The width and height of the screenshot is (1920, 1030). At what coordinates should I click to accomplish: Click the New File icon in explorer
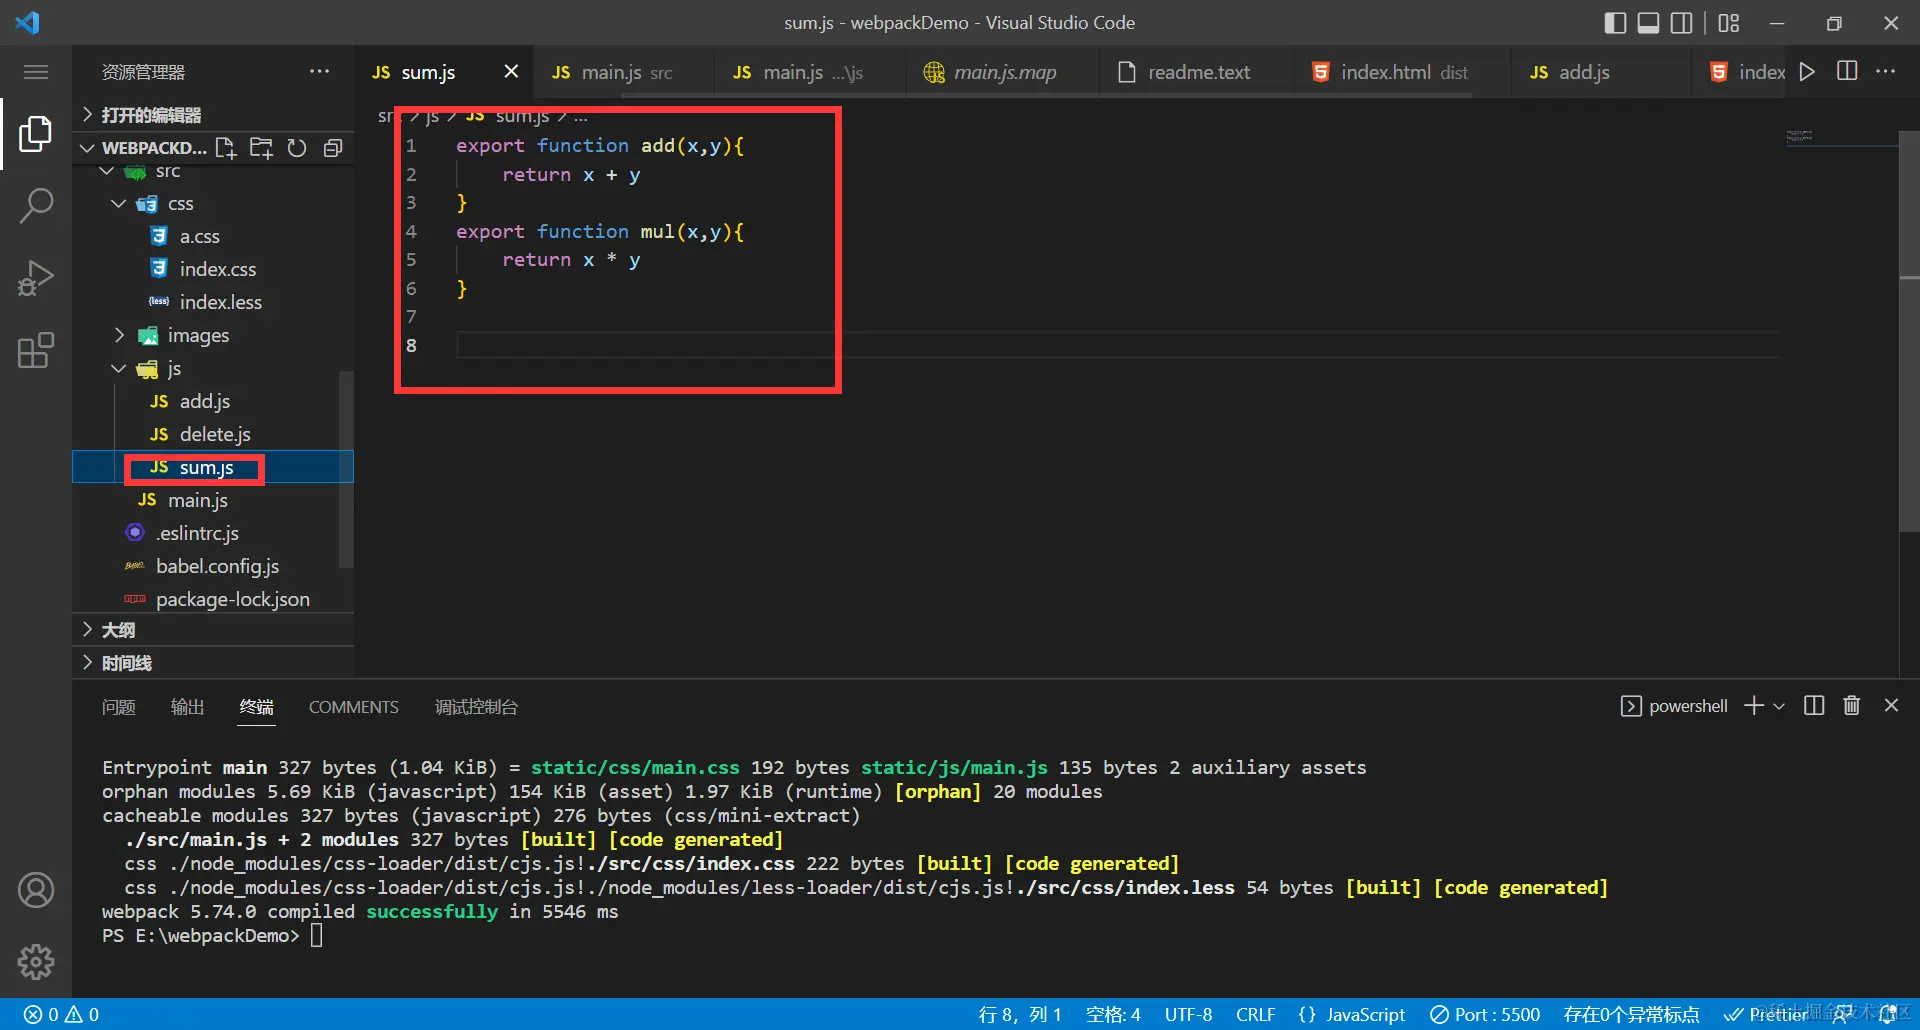coord(226,148)
